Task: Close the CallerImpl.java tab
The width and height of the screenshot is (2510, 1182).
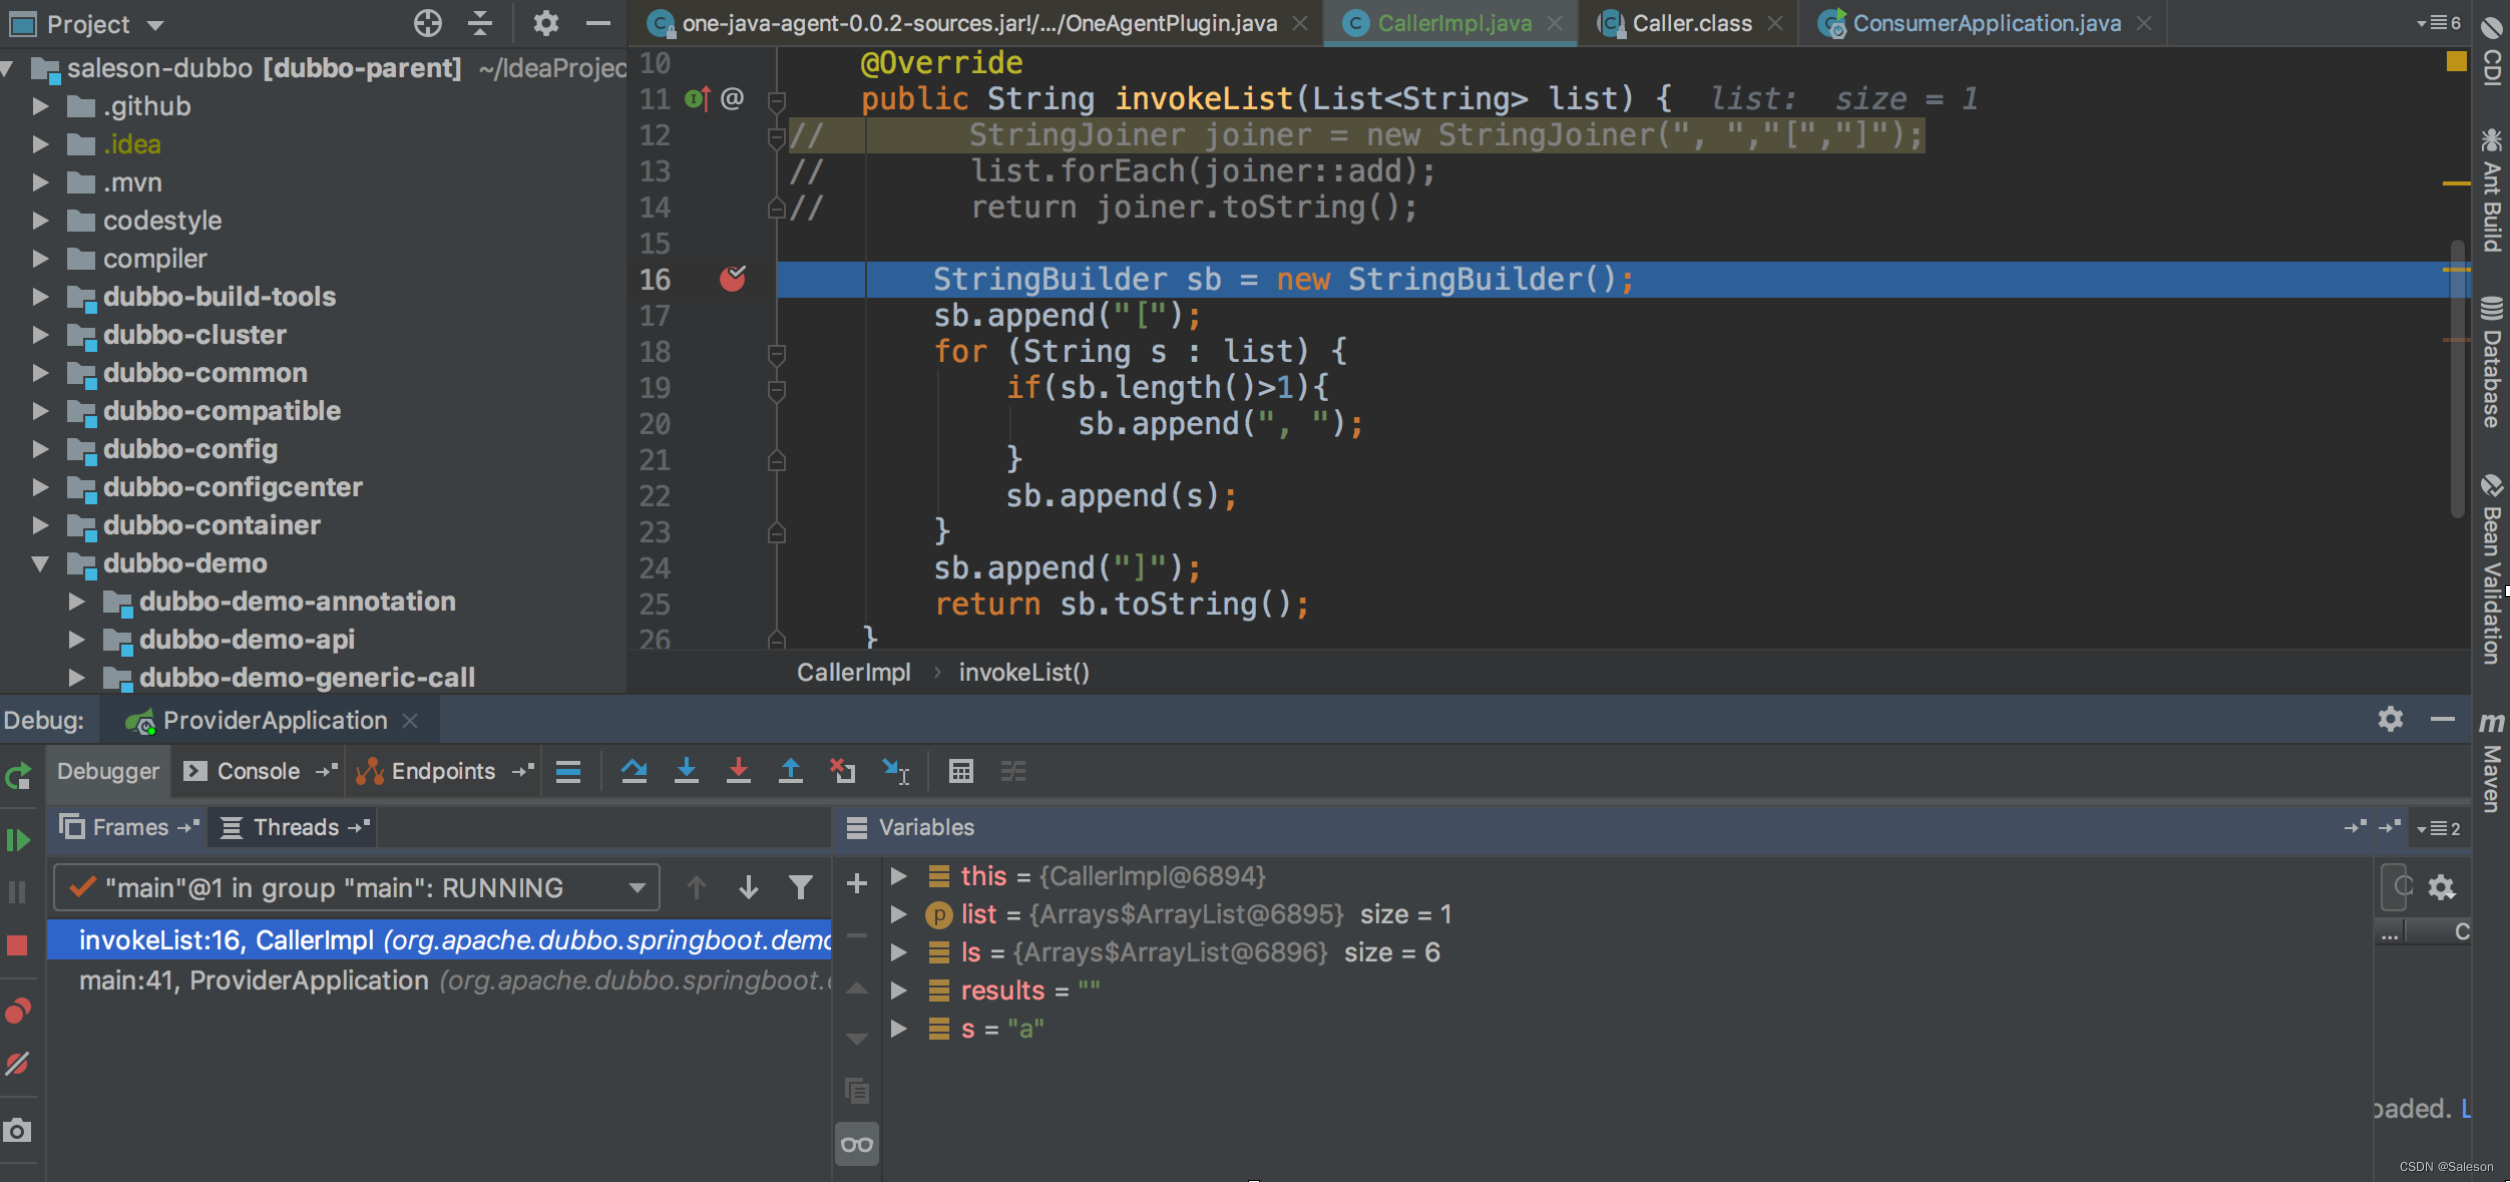Action: pyautogui.click(x=1555, y=23)
